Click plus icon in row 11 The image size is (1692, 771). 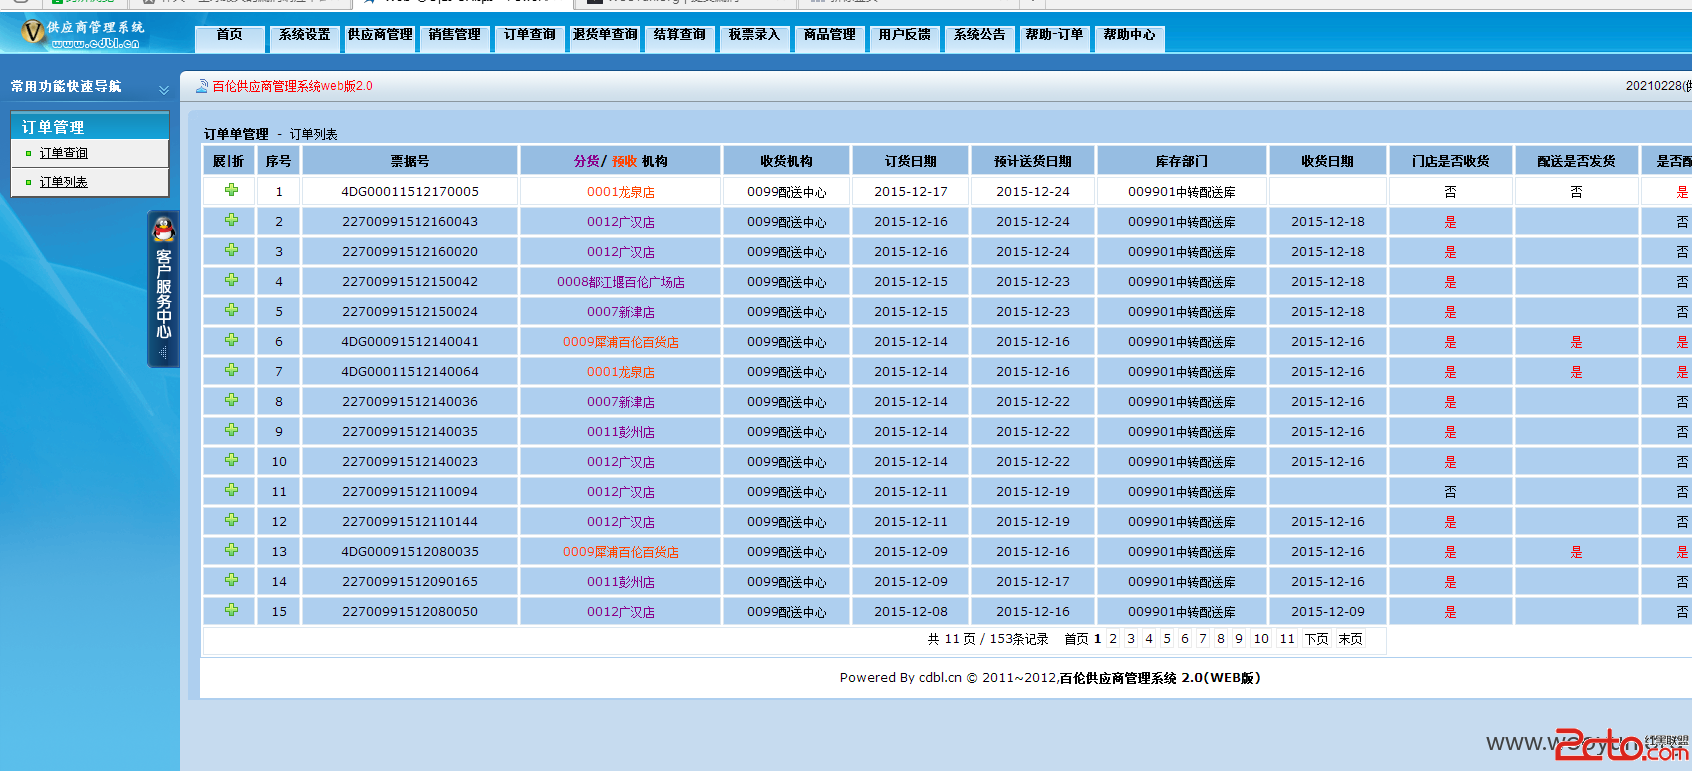pyautogui.click(x=231, y=490)
